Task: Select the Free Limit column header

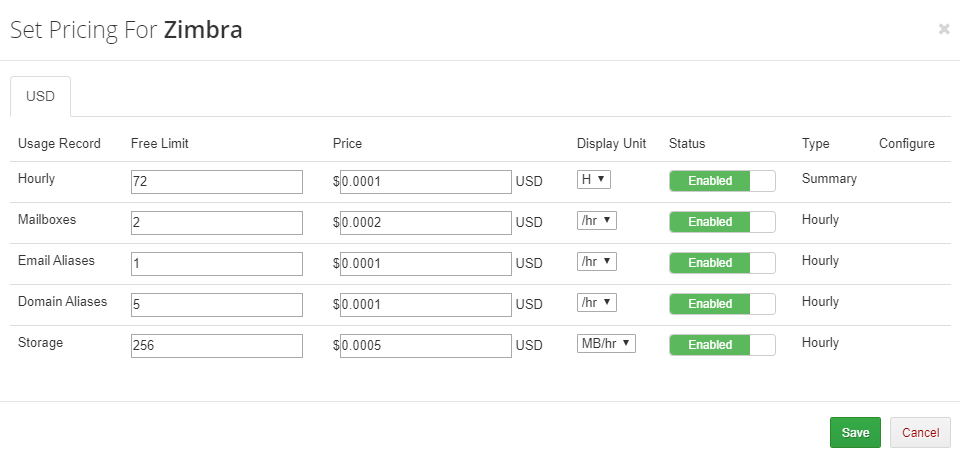Action: click(160, 143)
